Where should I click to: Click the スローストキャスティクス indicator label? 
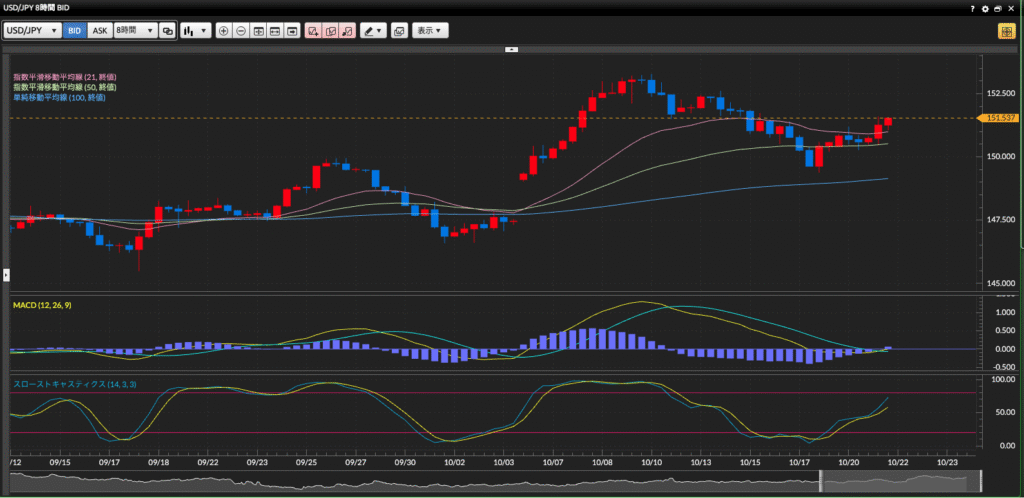[59, 384]
